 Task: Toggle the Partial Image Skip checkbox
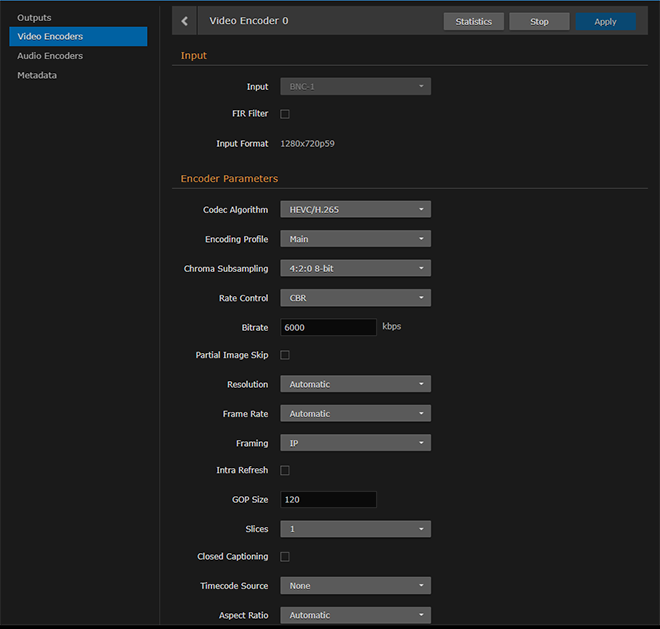tap(285, 355)
